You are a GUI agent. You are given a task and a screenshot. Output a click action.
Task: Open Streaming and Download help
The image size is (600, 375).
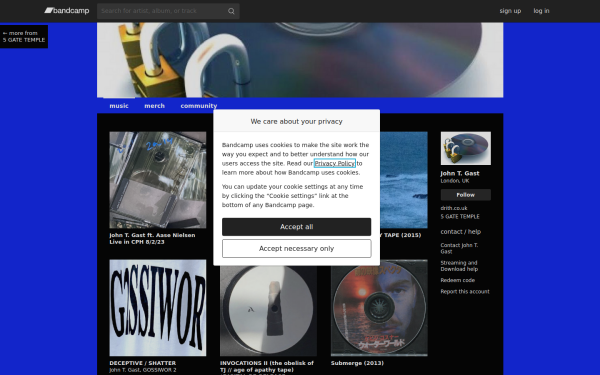(x=459, y=266)
